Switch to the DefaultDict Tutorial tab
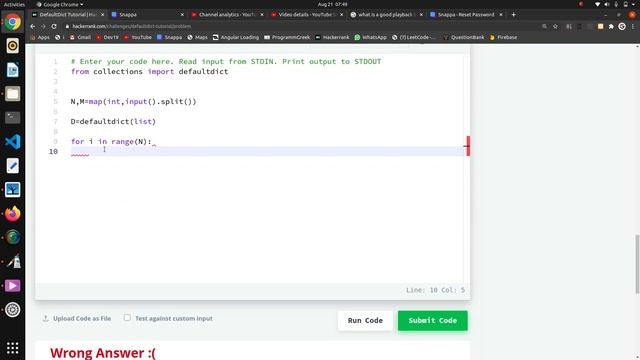This screenshot has width=640, height=360. 68,14
